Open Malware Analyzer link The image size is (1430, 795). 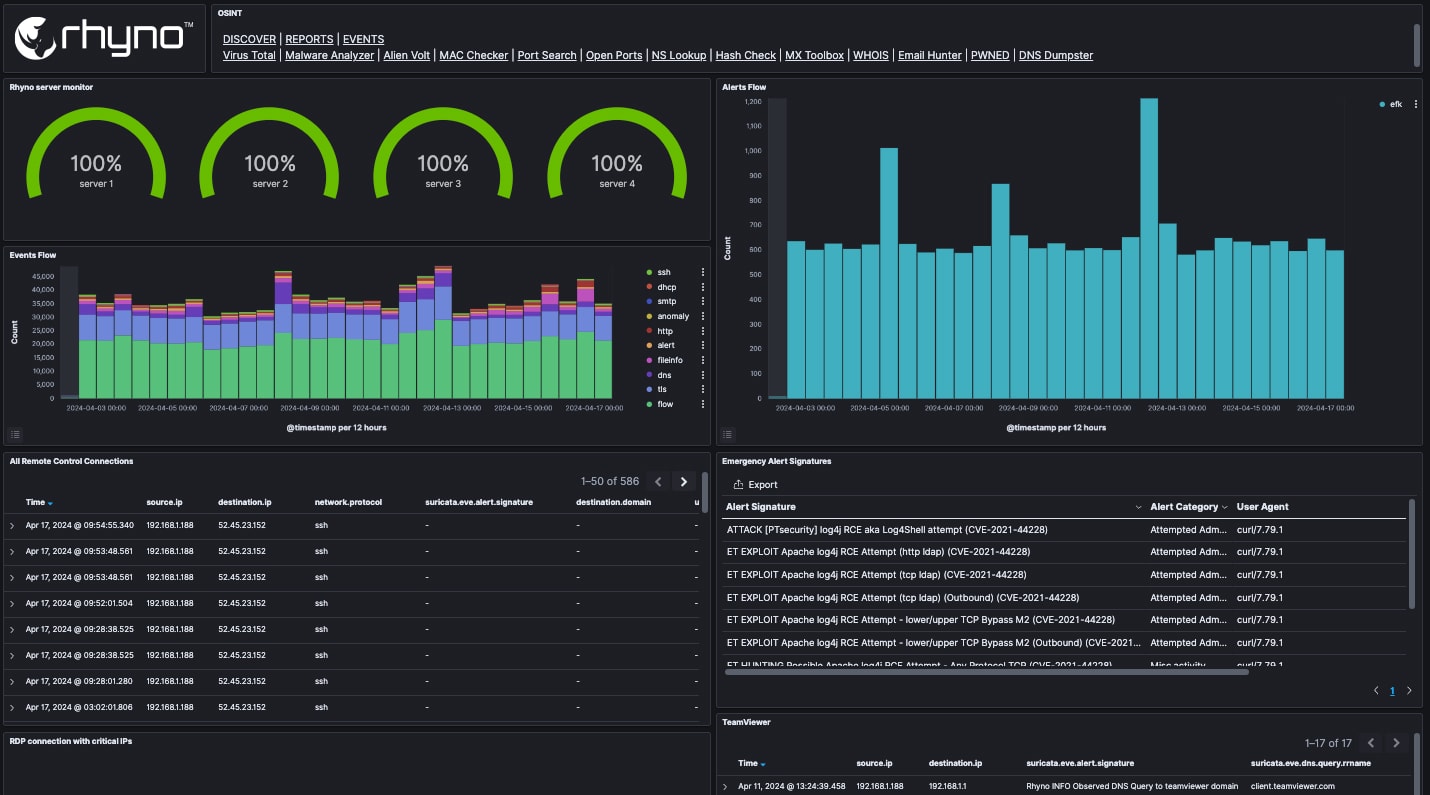point(330,55)
